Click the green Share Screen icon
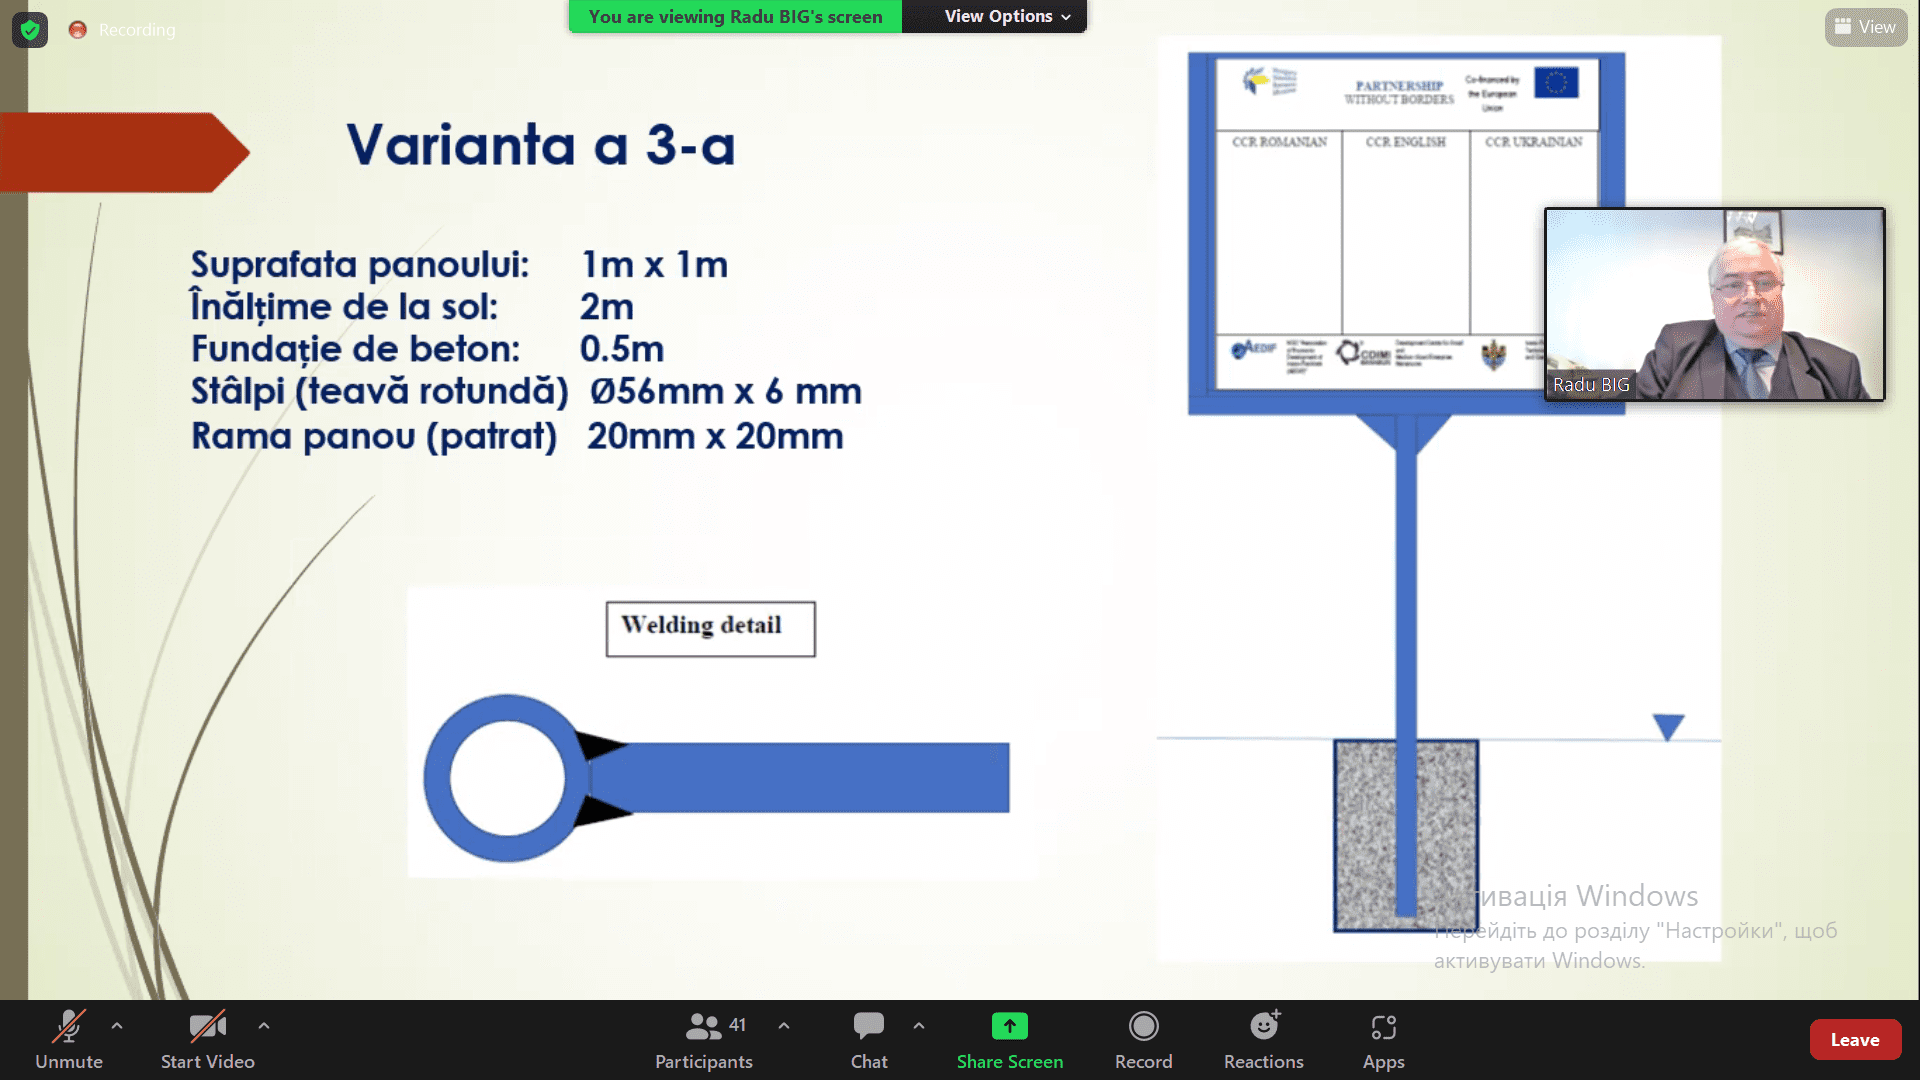This screenshot has width=1920, height=1080. 1009,1027
